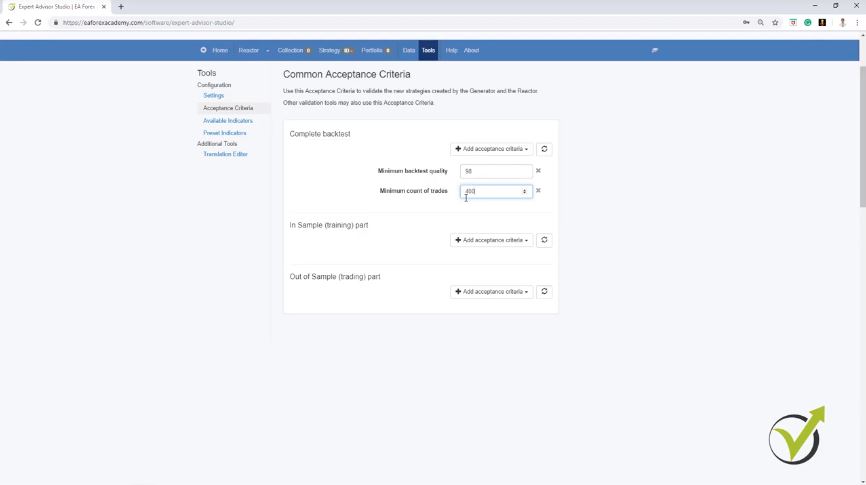Click the gear icon beside Home in navbar
This screenshot has width=866, height=485.
tap(204, 50)
